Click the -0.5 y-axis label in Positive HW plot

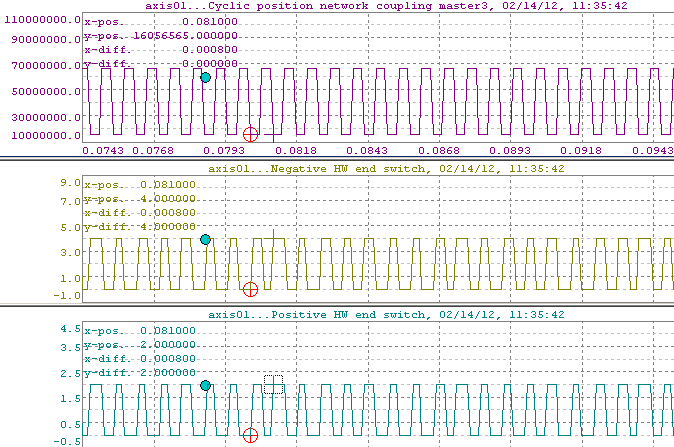click(67, 442)
